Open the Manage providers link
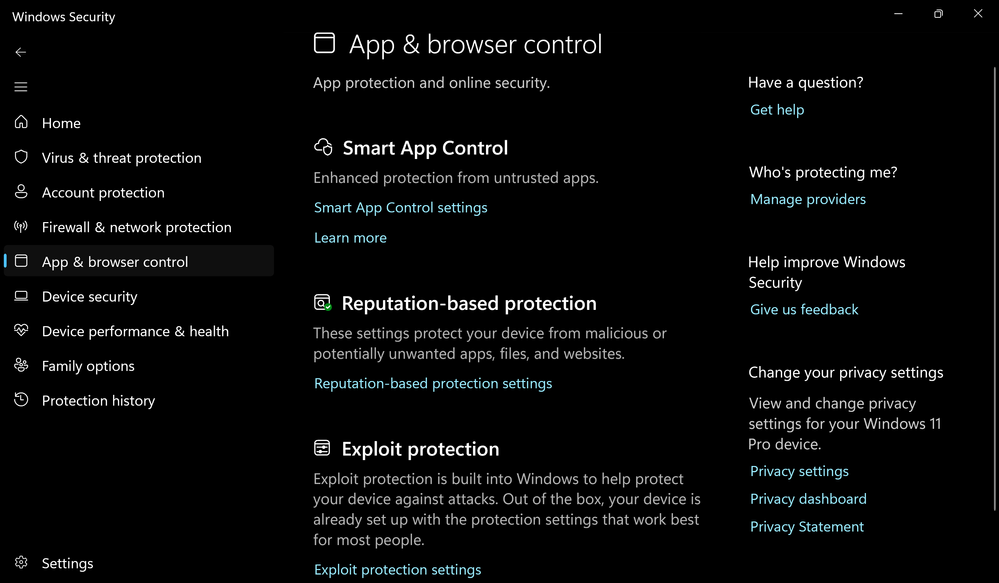 click(x=808, y=200)
